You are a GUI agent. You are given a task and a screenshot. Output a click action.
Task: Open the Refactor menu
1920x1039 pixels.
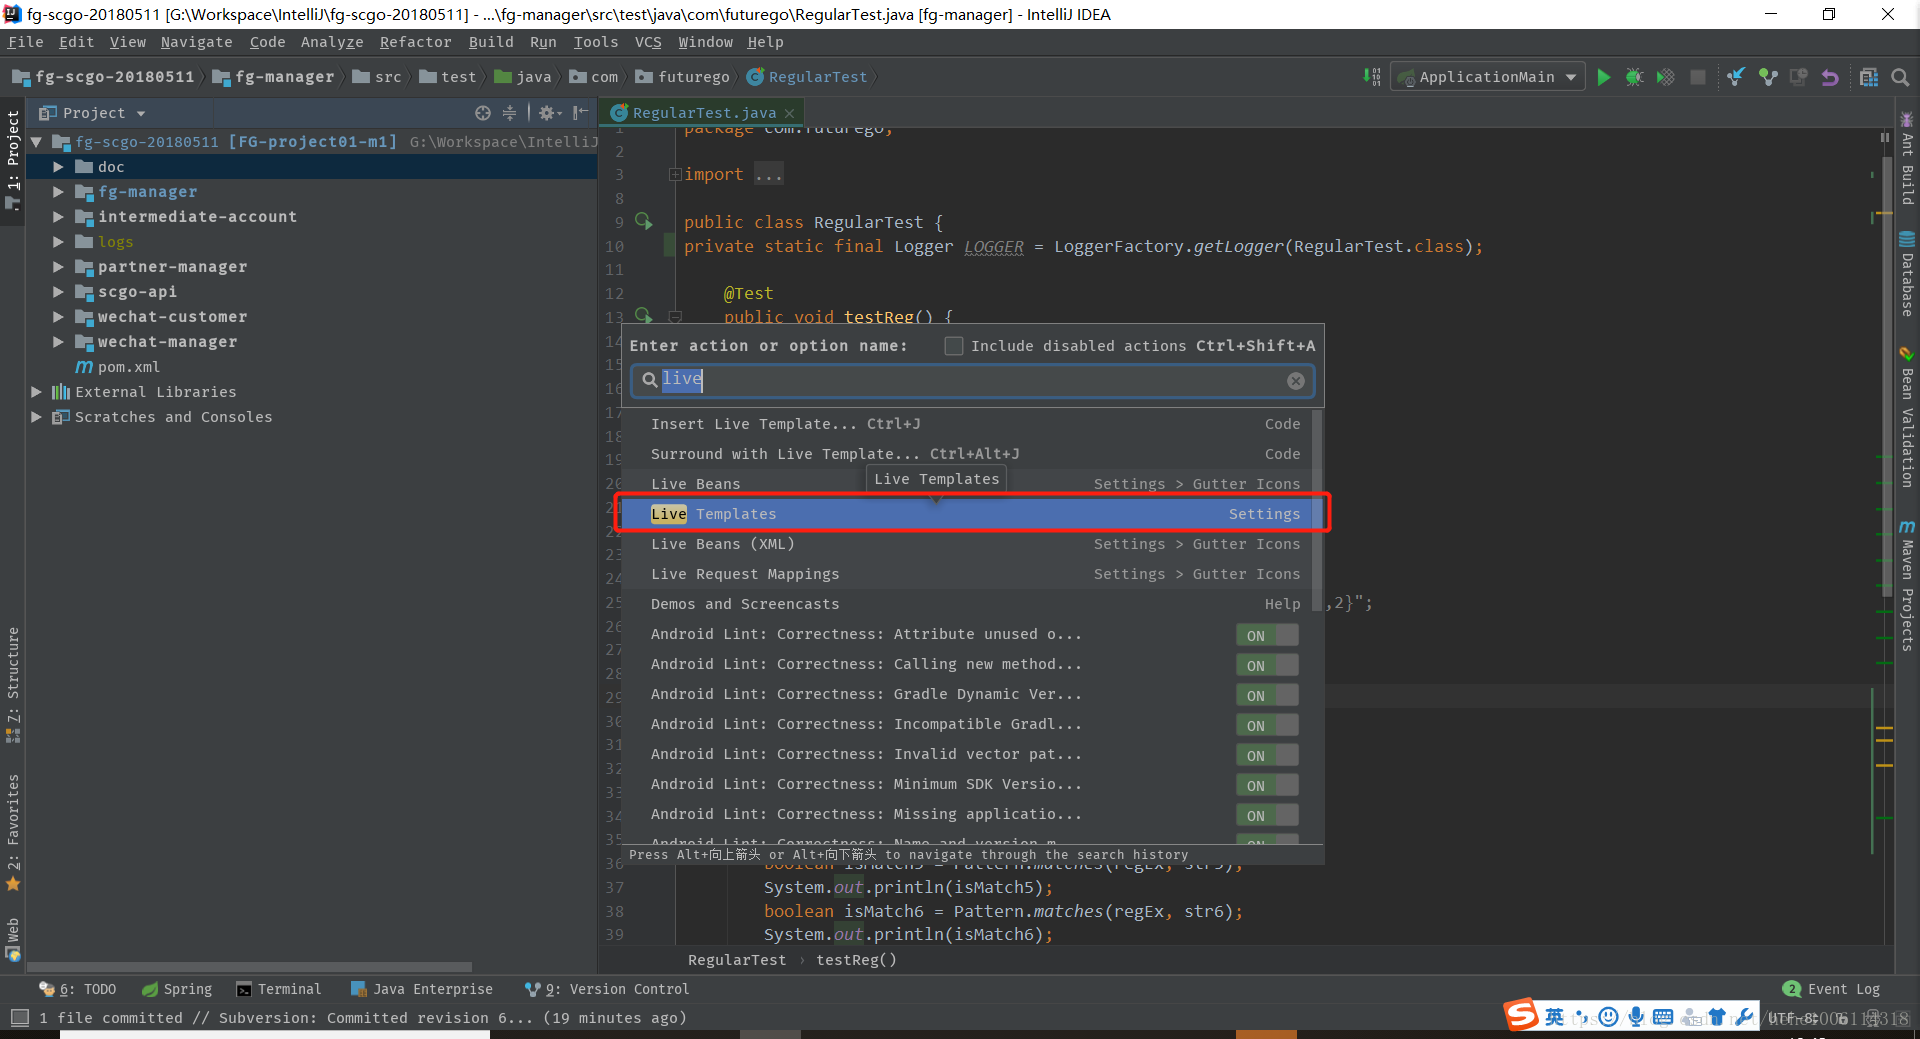click(x=415, y=42)
